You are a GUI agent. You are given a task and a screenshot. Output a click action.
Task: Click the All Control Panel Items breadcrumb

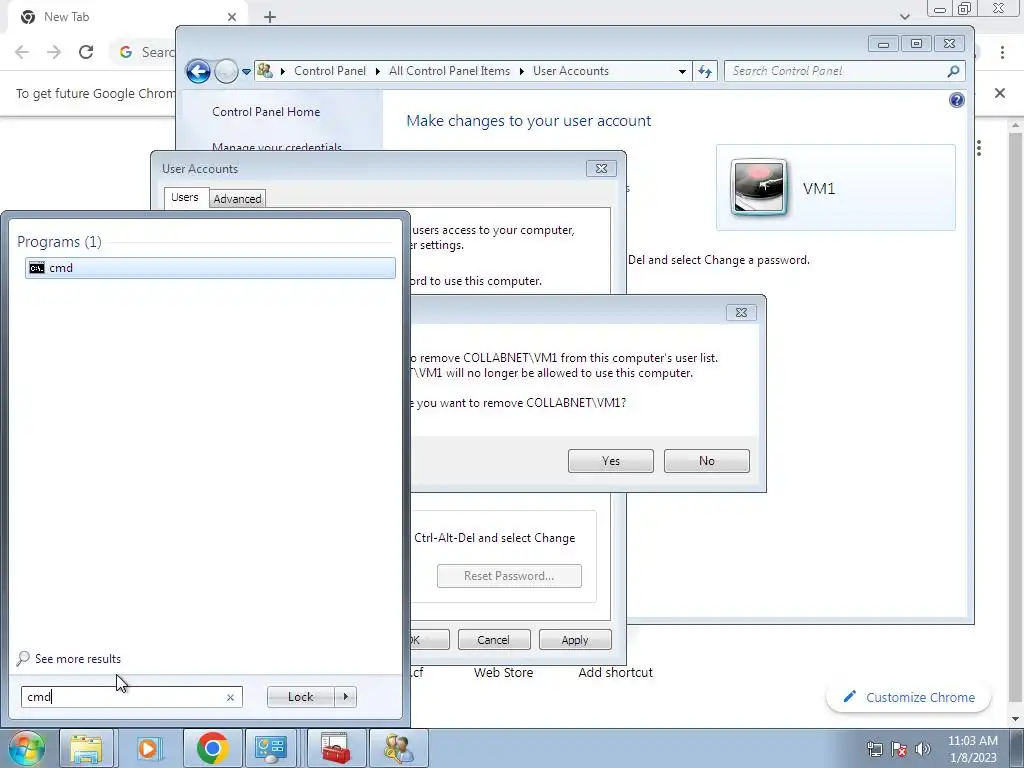(x=449, y=71)
